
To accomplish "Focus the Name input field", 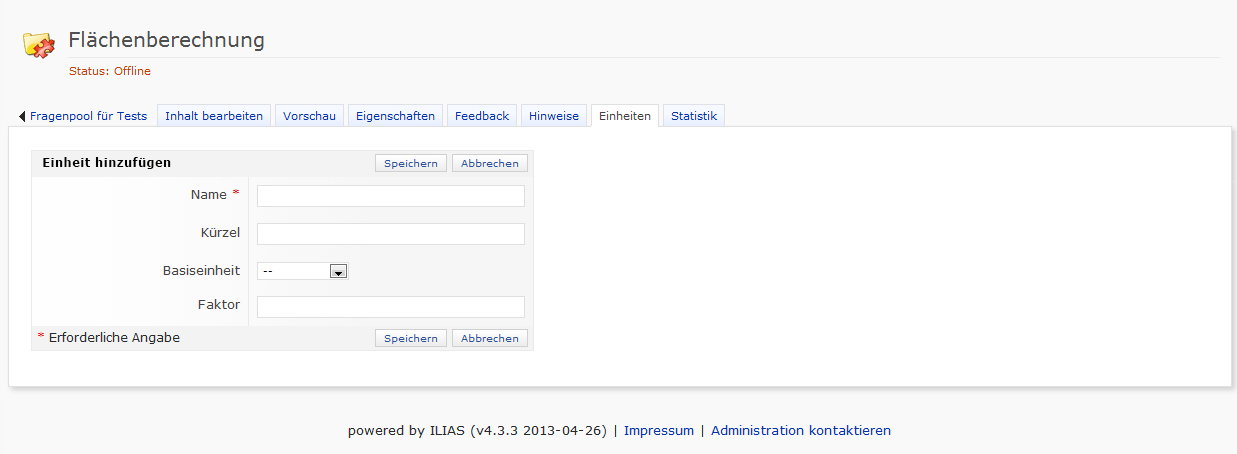I will (x=390, y=196).
